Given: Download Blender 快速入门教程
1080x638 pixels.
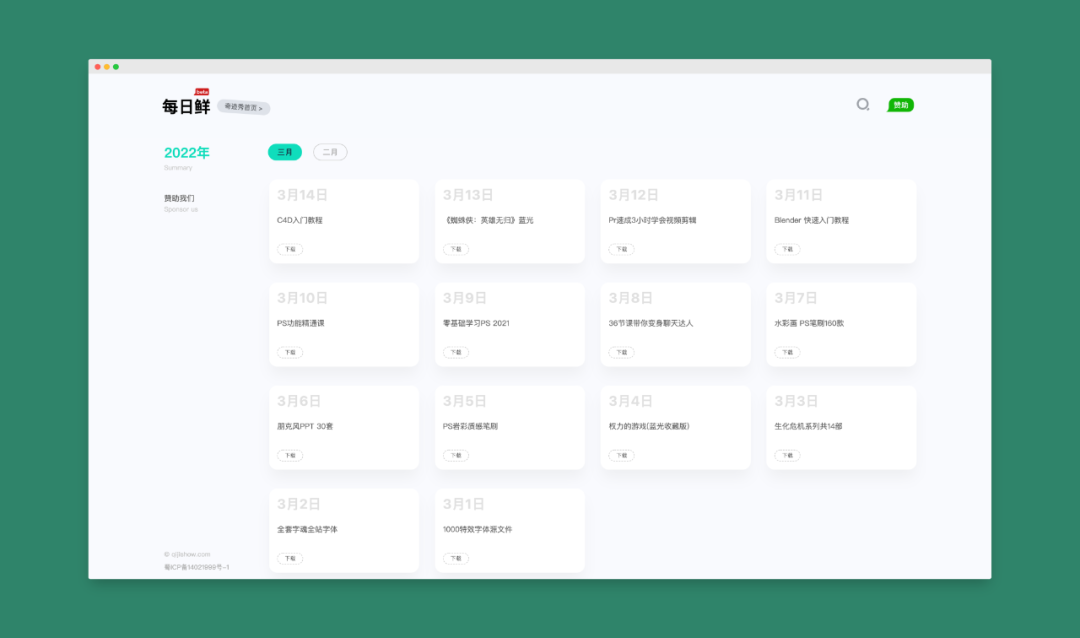Looking at the screenshot, I should pyautogui.click(x=787, y=249).
